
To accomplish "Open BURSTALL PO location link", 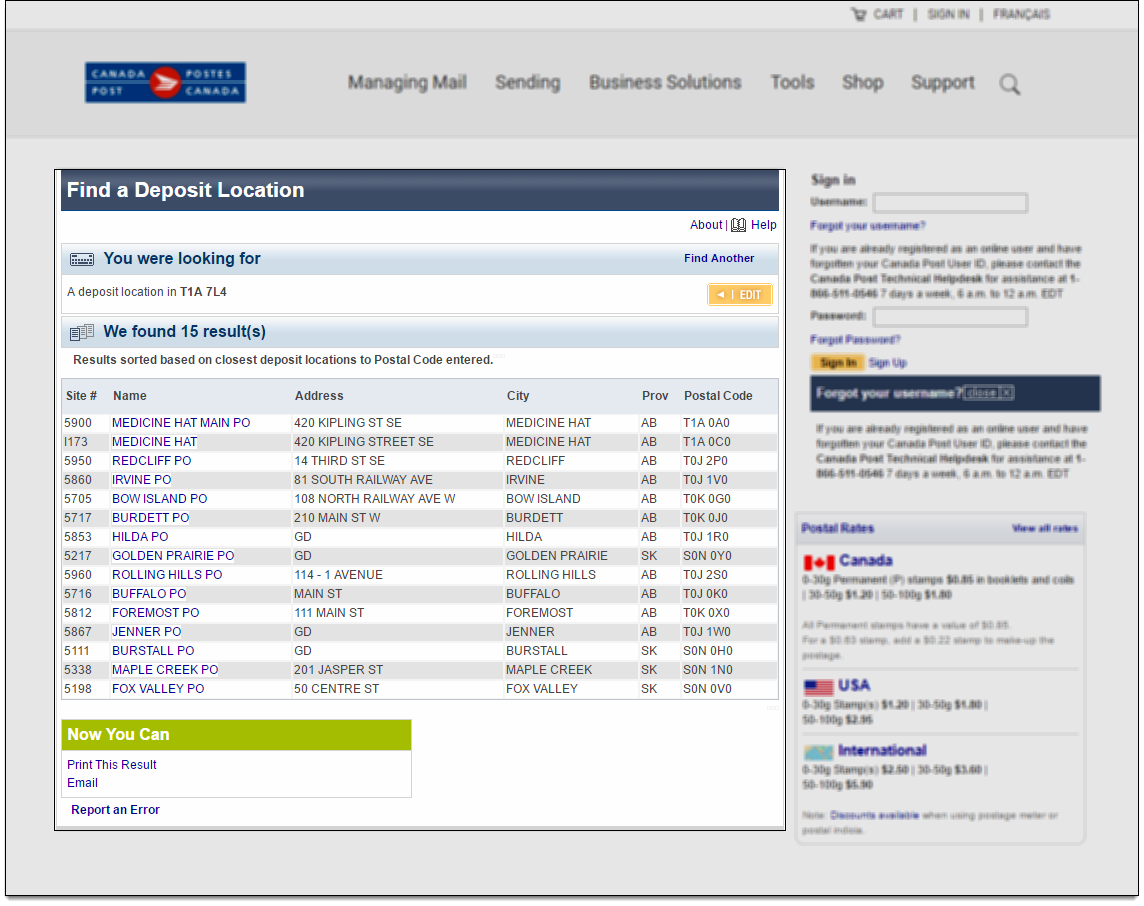I will (152, 651).
